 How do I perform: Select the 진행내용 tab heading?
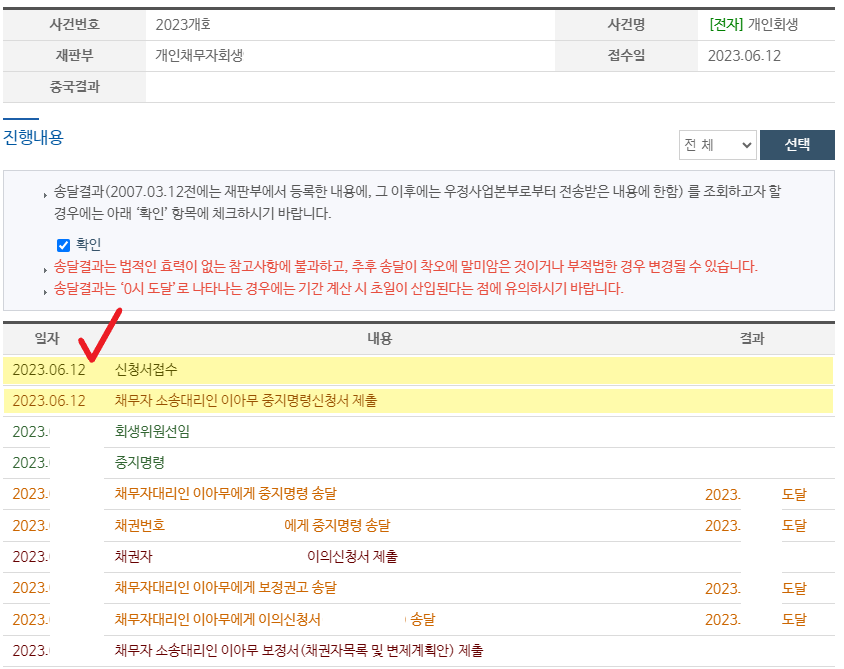pos(33,137)
